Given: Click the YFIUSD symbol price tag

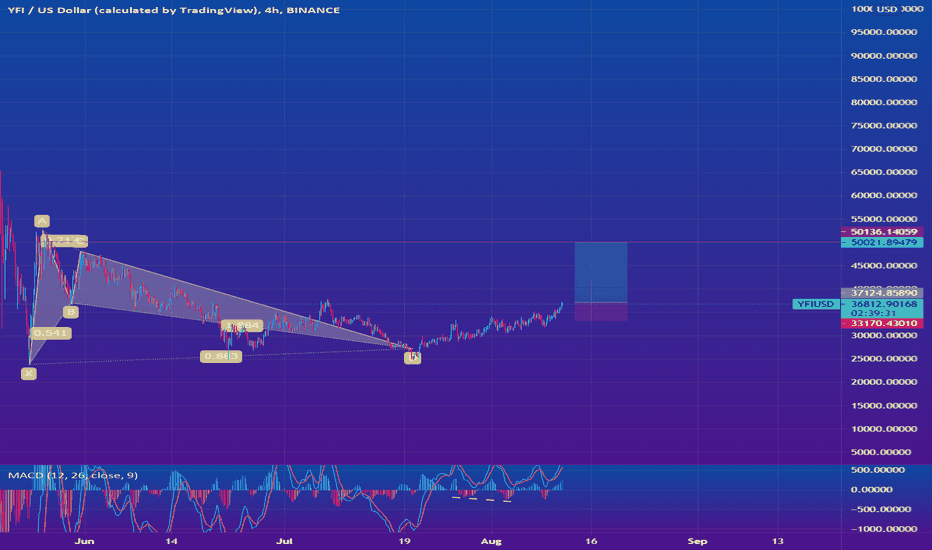Looking at the screenshot, I should click(x=815, y=304).
